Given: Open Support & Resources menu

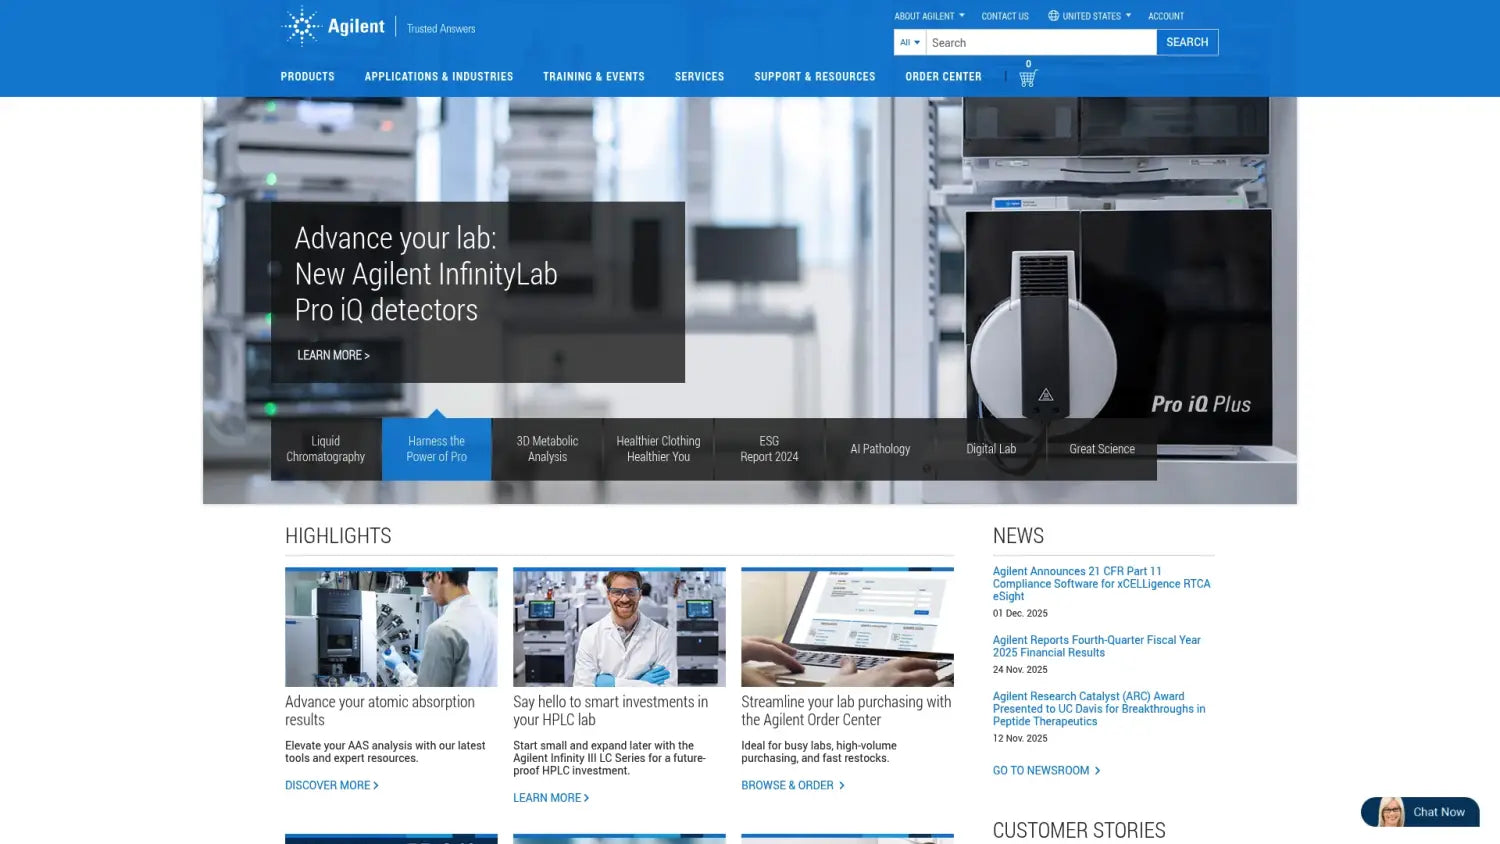Looking at the screenshot, I should point(815,77).
